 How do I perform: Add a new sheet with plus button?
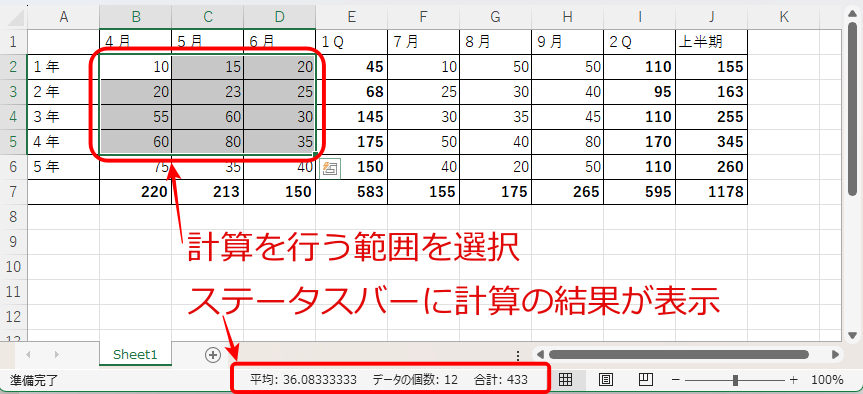pyautogui.click(x=212, y=355)
